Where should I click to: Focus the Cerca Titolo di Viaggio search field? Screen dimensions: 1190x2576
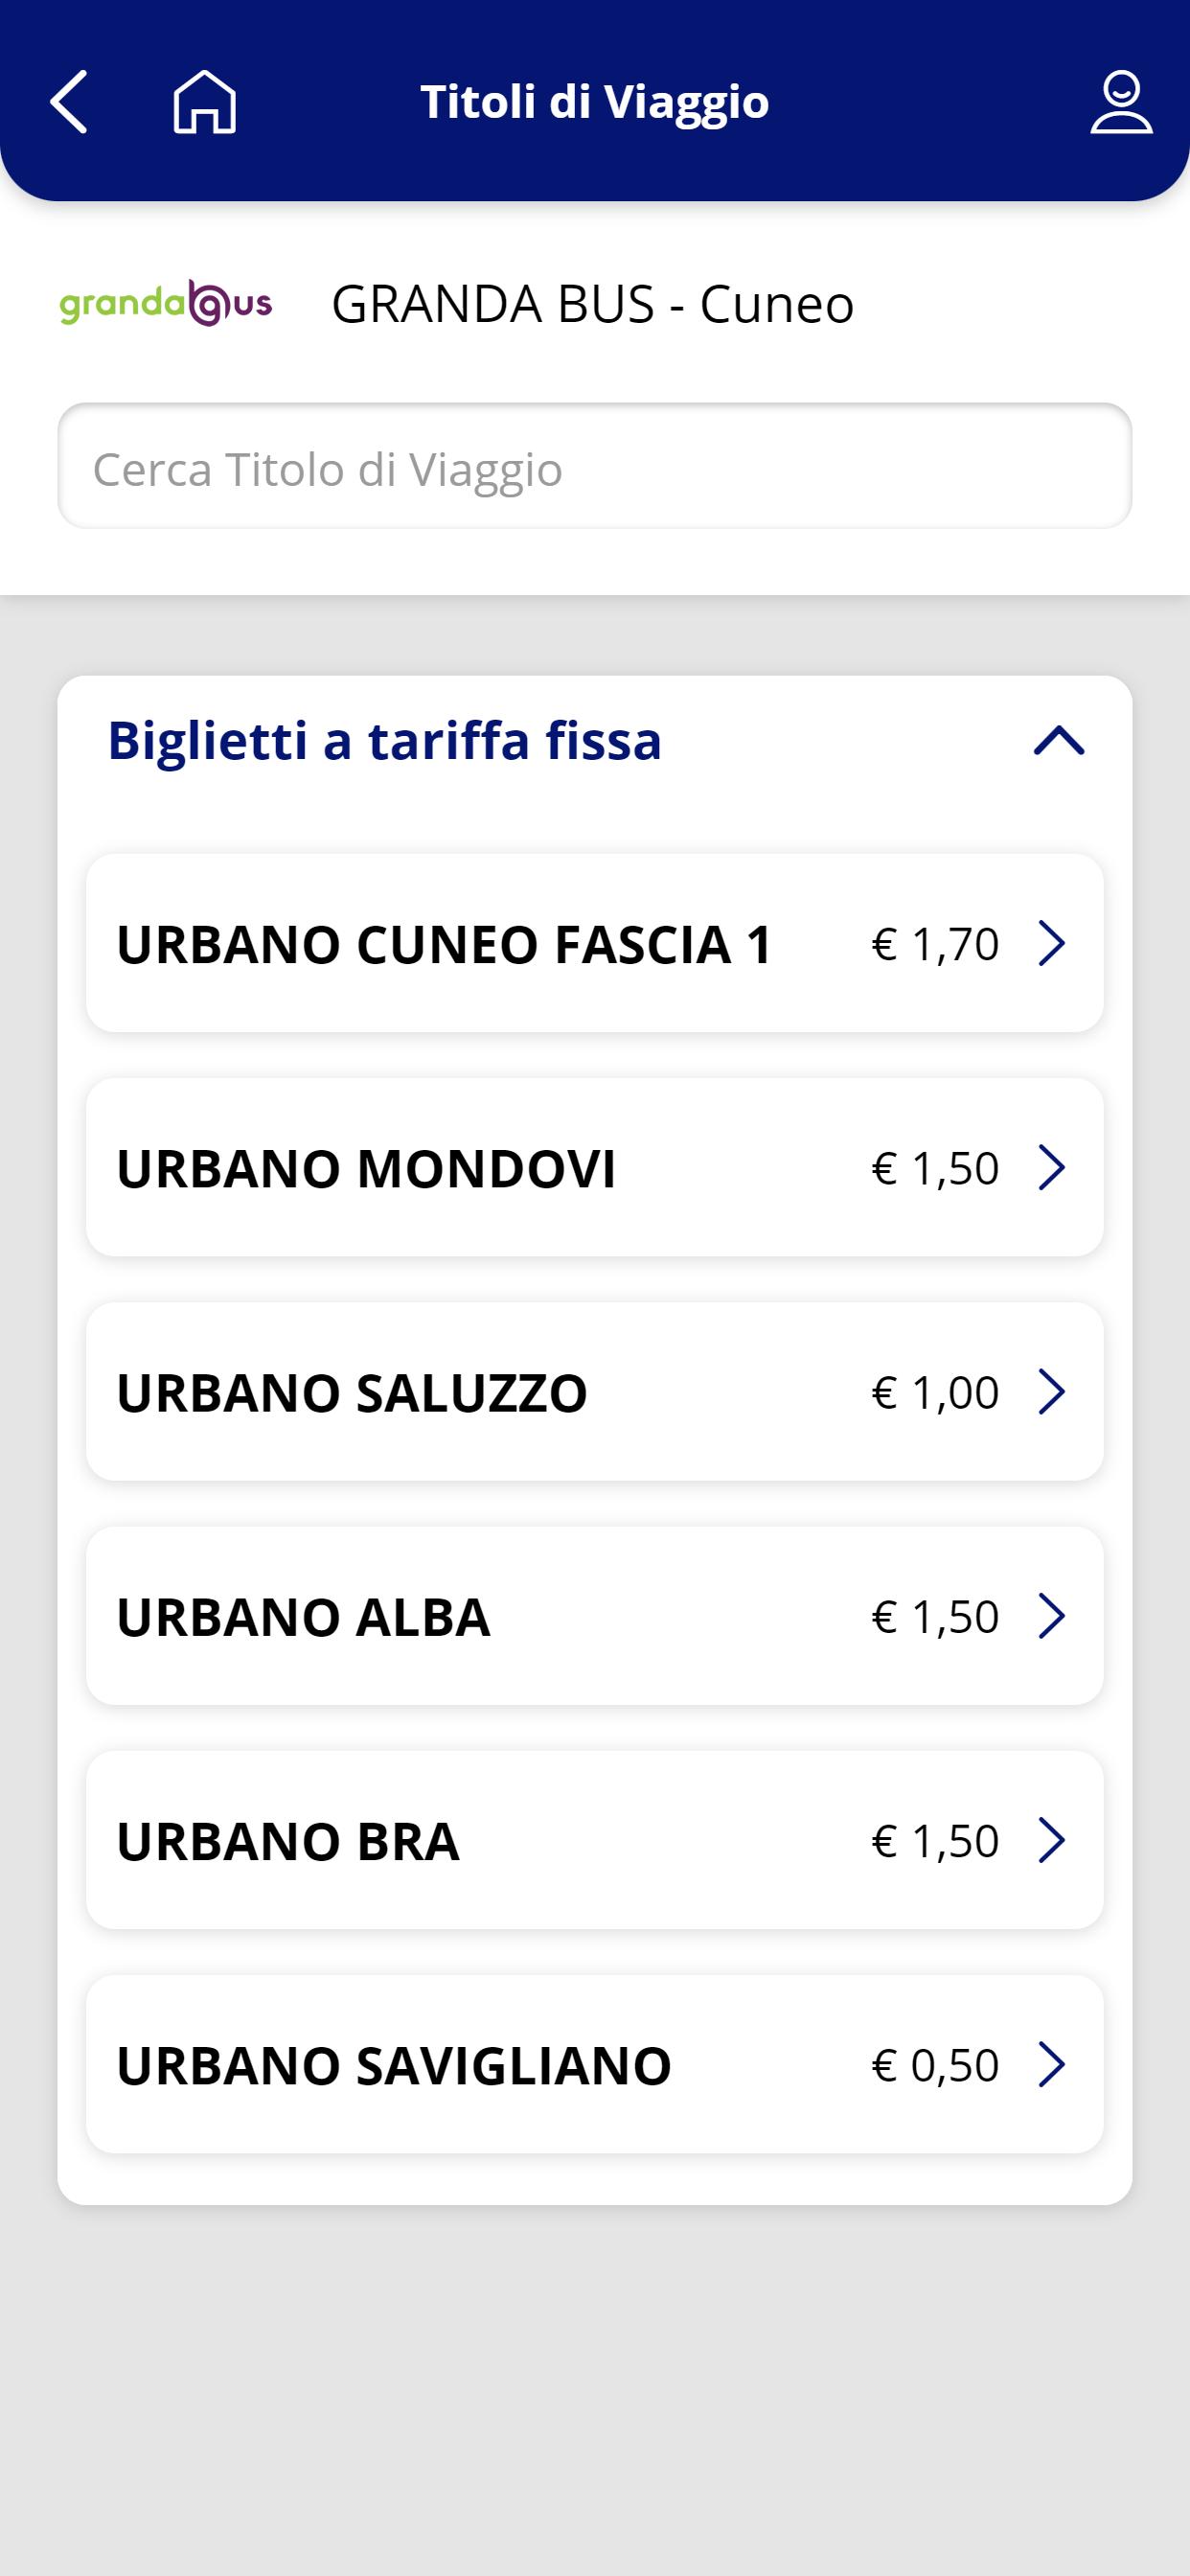click(x=595, y=466)
